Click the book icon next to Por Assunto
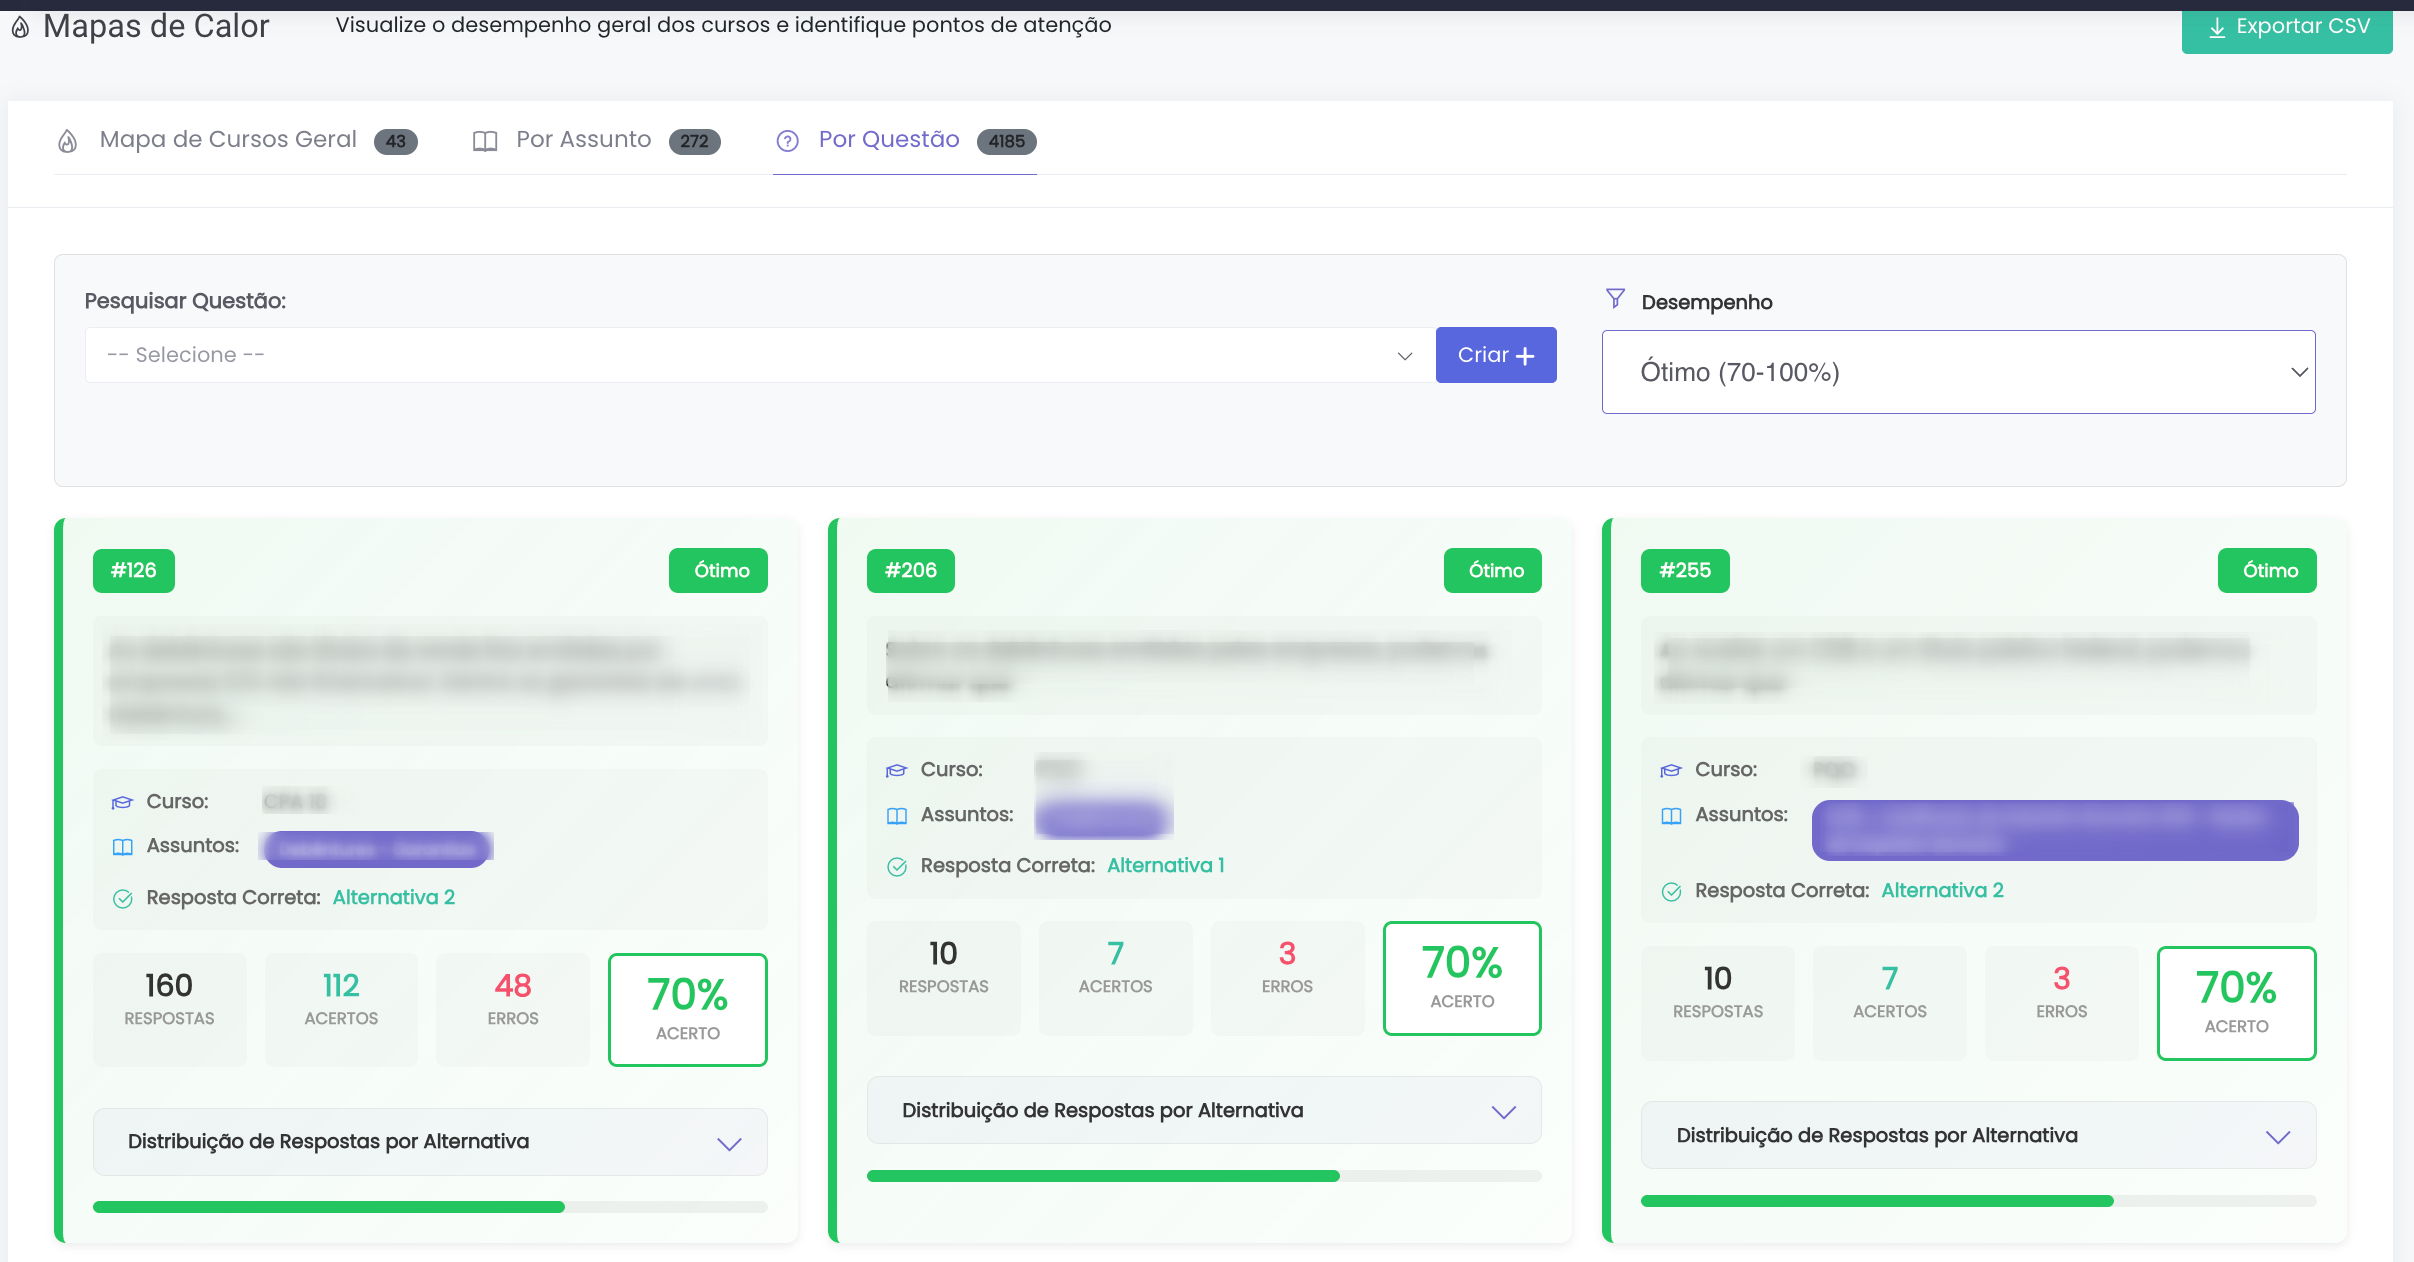This screenshot has width=2414, height=1262. (x=485, y=141)
